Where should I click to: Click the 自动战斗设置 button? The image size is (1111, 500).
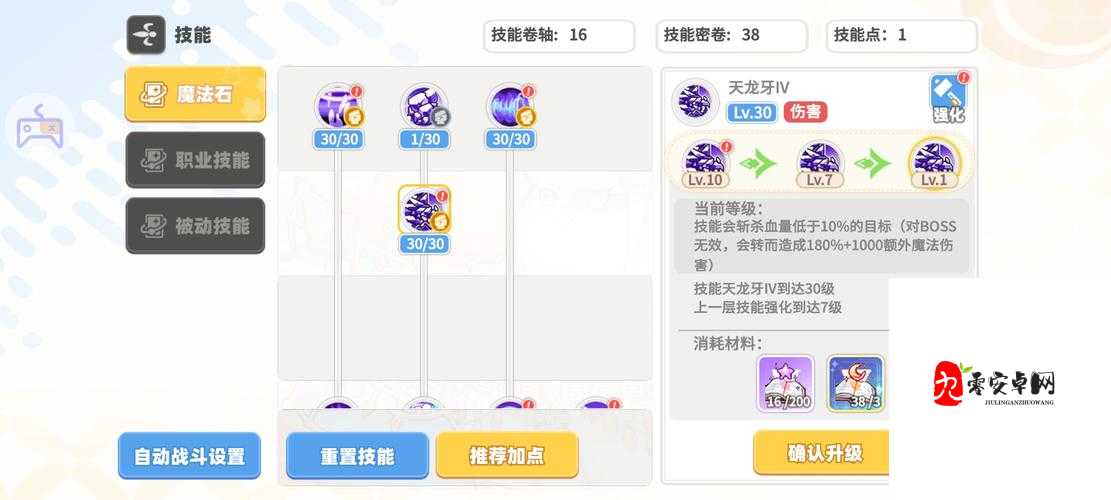[x=189, y=456]
